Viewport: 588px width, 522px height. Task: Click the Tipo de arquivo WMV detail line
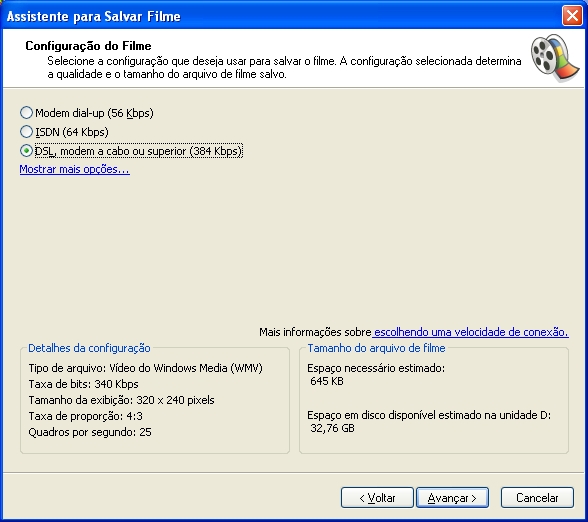[x=146, y=368]
